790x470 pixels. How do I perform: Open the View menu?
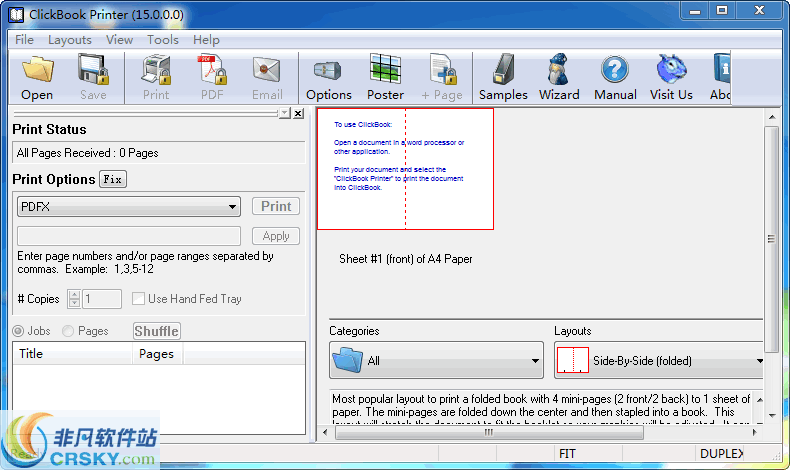(x=119, y=40)
